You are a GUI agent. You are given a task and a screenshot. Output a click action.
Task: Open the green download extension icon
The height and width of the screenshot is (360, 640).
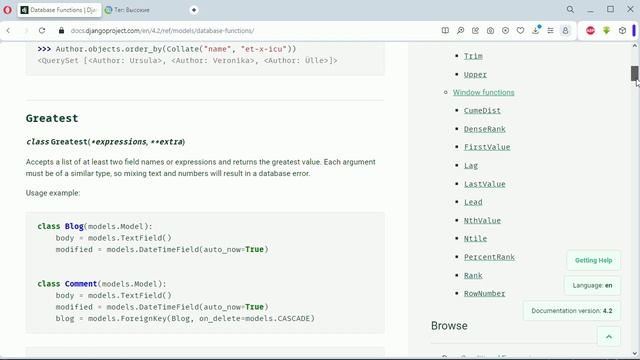pos(607,31)
